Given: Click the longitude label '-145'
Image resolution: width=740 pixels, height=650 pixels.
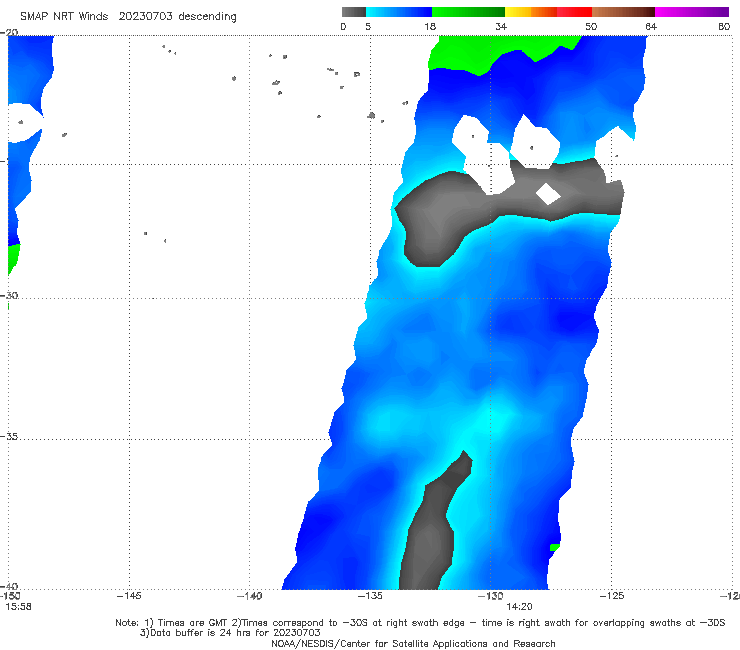Looking at the screenshot, I should tap(129, 596).
